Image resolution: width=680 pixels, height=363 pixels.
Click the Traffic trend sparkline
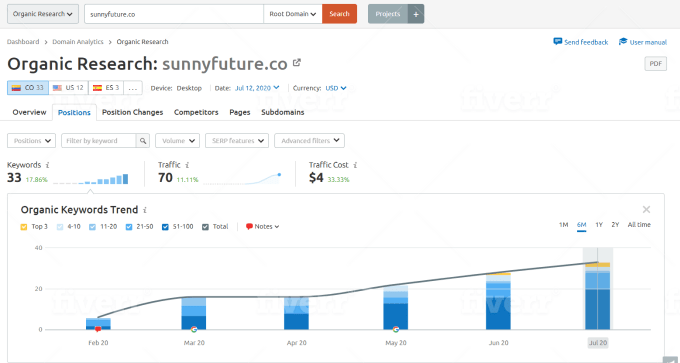point(242,179)
